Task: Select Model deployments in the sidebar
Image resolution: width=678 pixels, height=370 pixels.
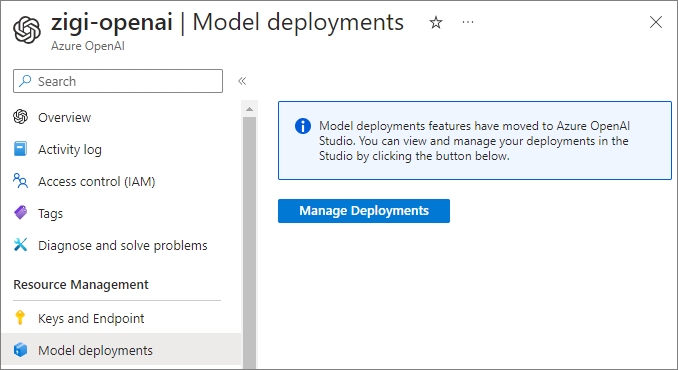Action: click(x=121, y=350)
